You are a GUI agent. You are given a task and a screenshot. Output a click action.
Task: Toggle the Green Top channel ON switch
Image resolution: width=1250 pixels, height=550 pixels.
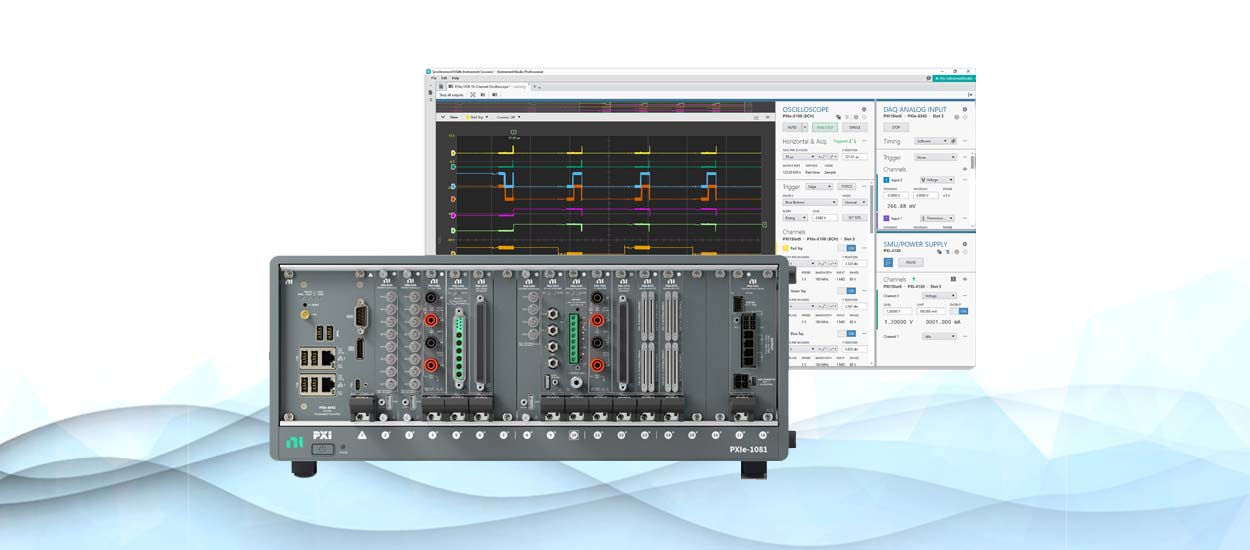852,291
